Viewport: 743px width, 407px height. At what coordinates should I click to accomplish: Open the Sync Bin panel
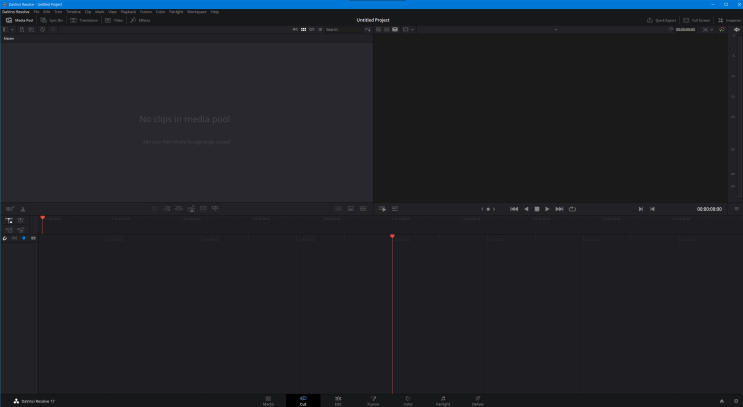click(52, 20)
